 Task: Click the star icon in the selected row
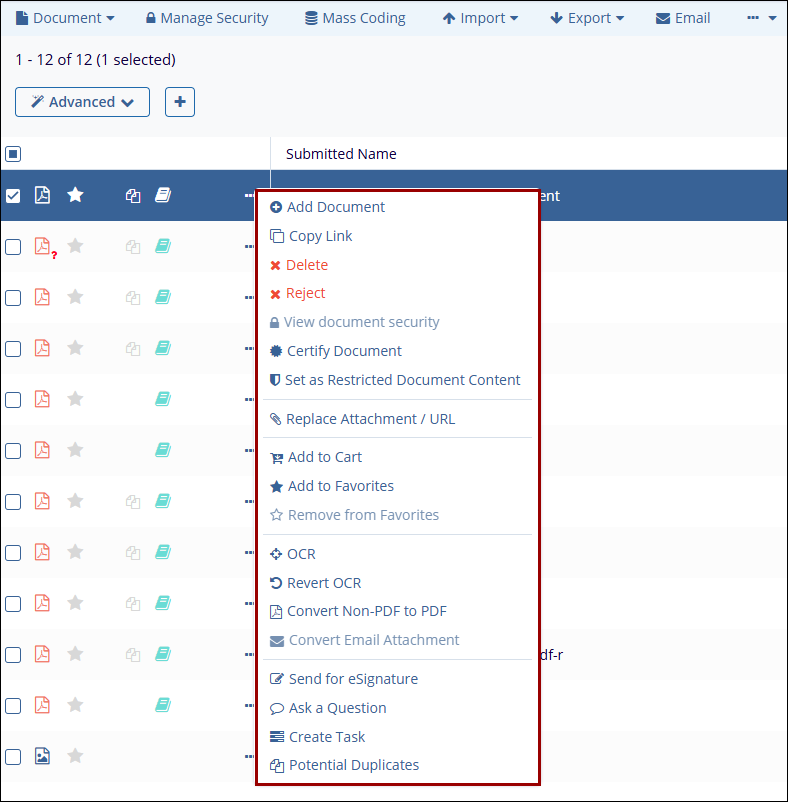[x=75, y=196]
